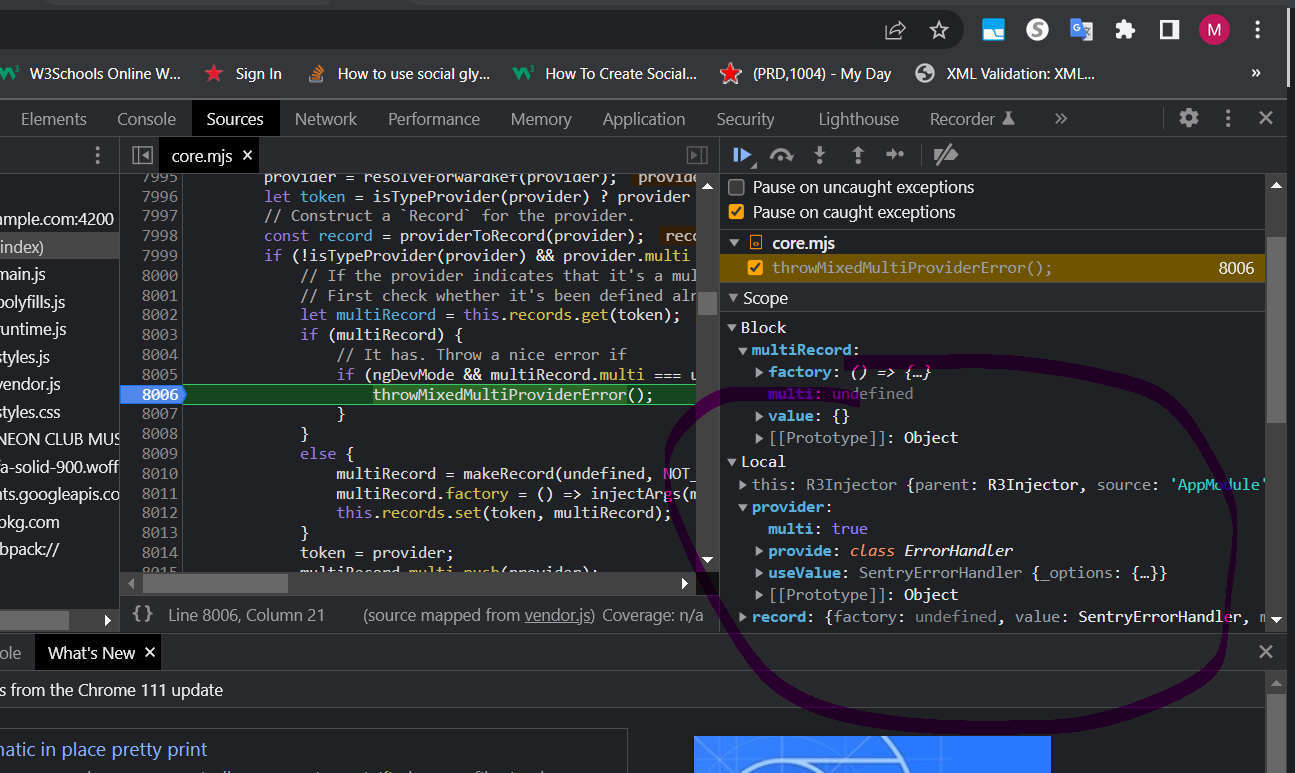Open the automatic pretty print article link
1295x773 pixels.
pyautogui.click(x=104, y=749)
